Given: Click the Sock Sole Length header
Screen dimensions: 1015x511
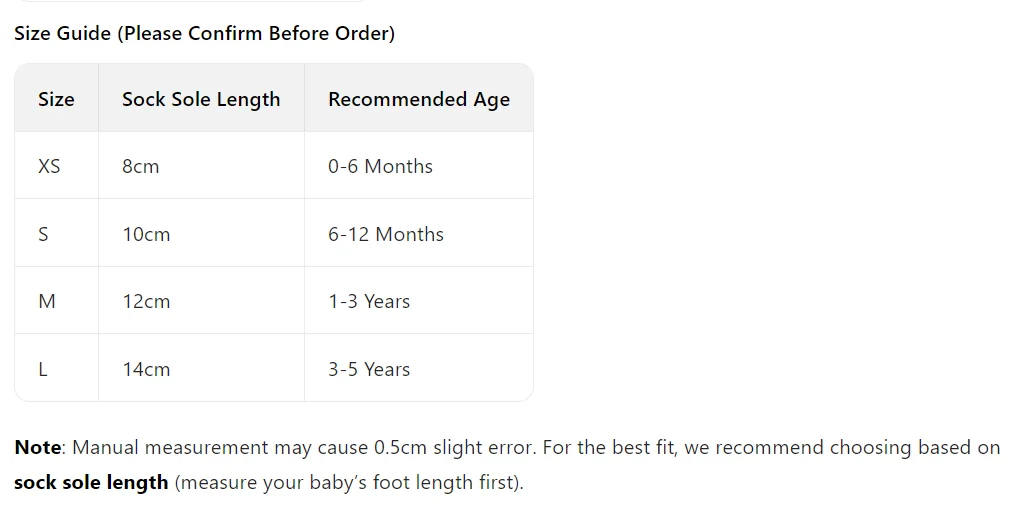Looking at the screenshot, I should [x=201, y=98].
